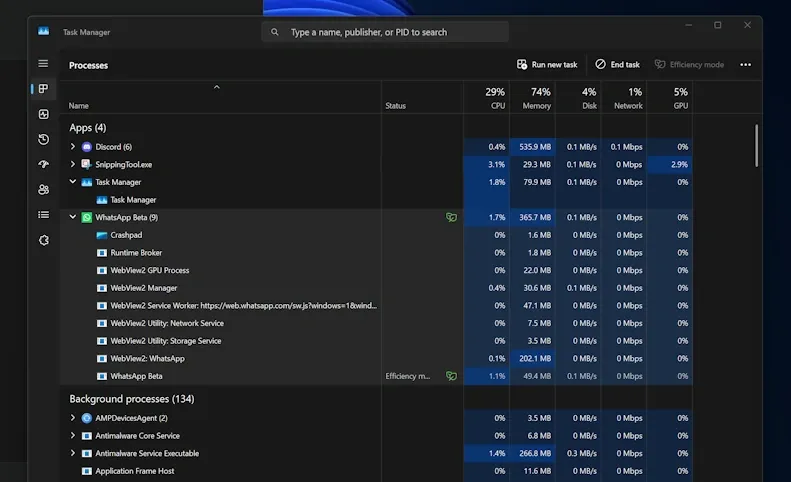
Task: Click the WebView2 GPU Process icon
Action: [x=102, y=271]
